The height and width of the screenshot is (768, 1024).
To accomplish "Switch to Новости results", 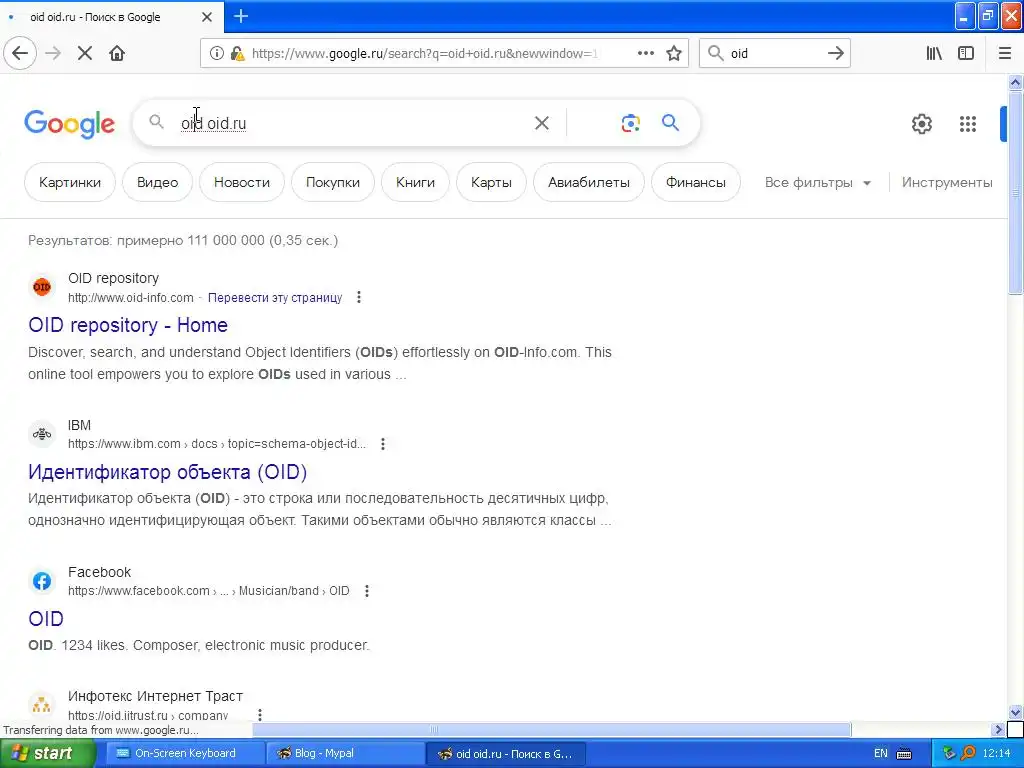I will 242,182.
